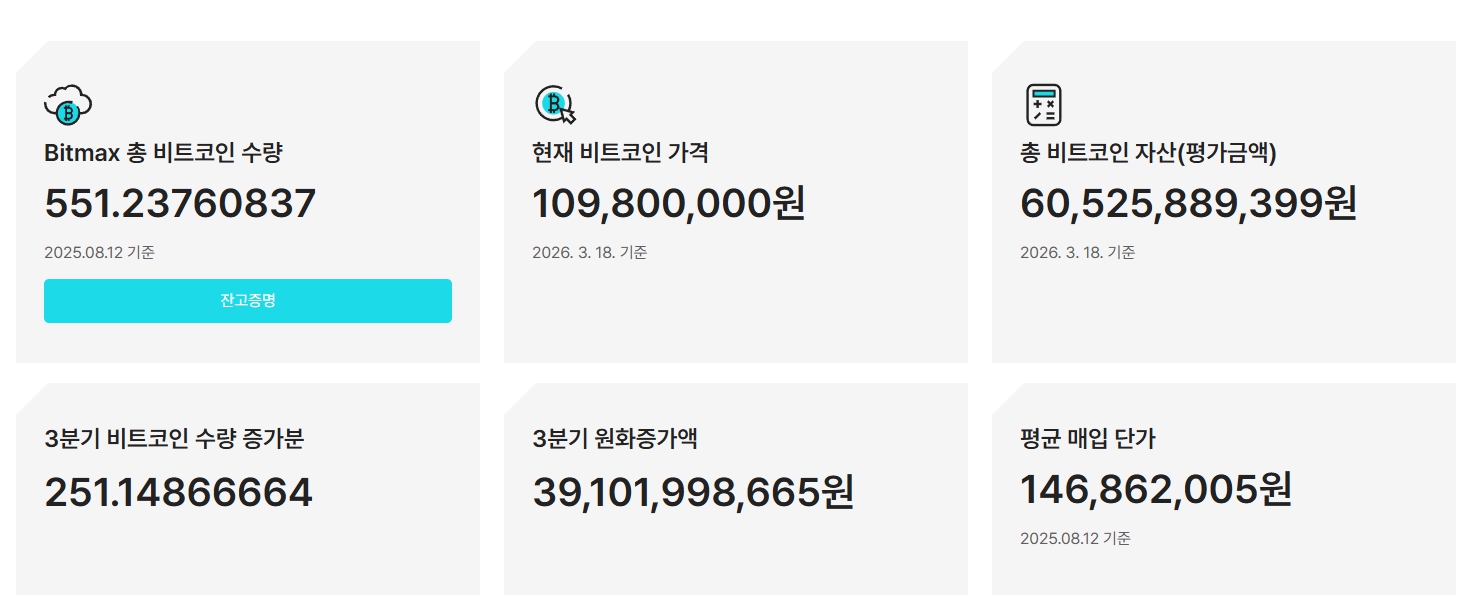Viewport: 1466px width, 605px height.
Task: Click the Bitcoin cursor price icon
Action: pos(556,105)
